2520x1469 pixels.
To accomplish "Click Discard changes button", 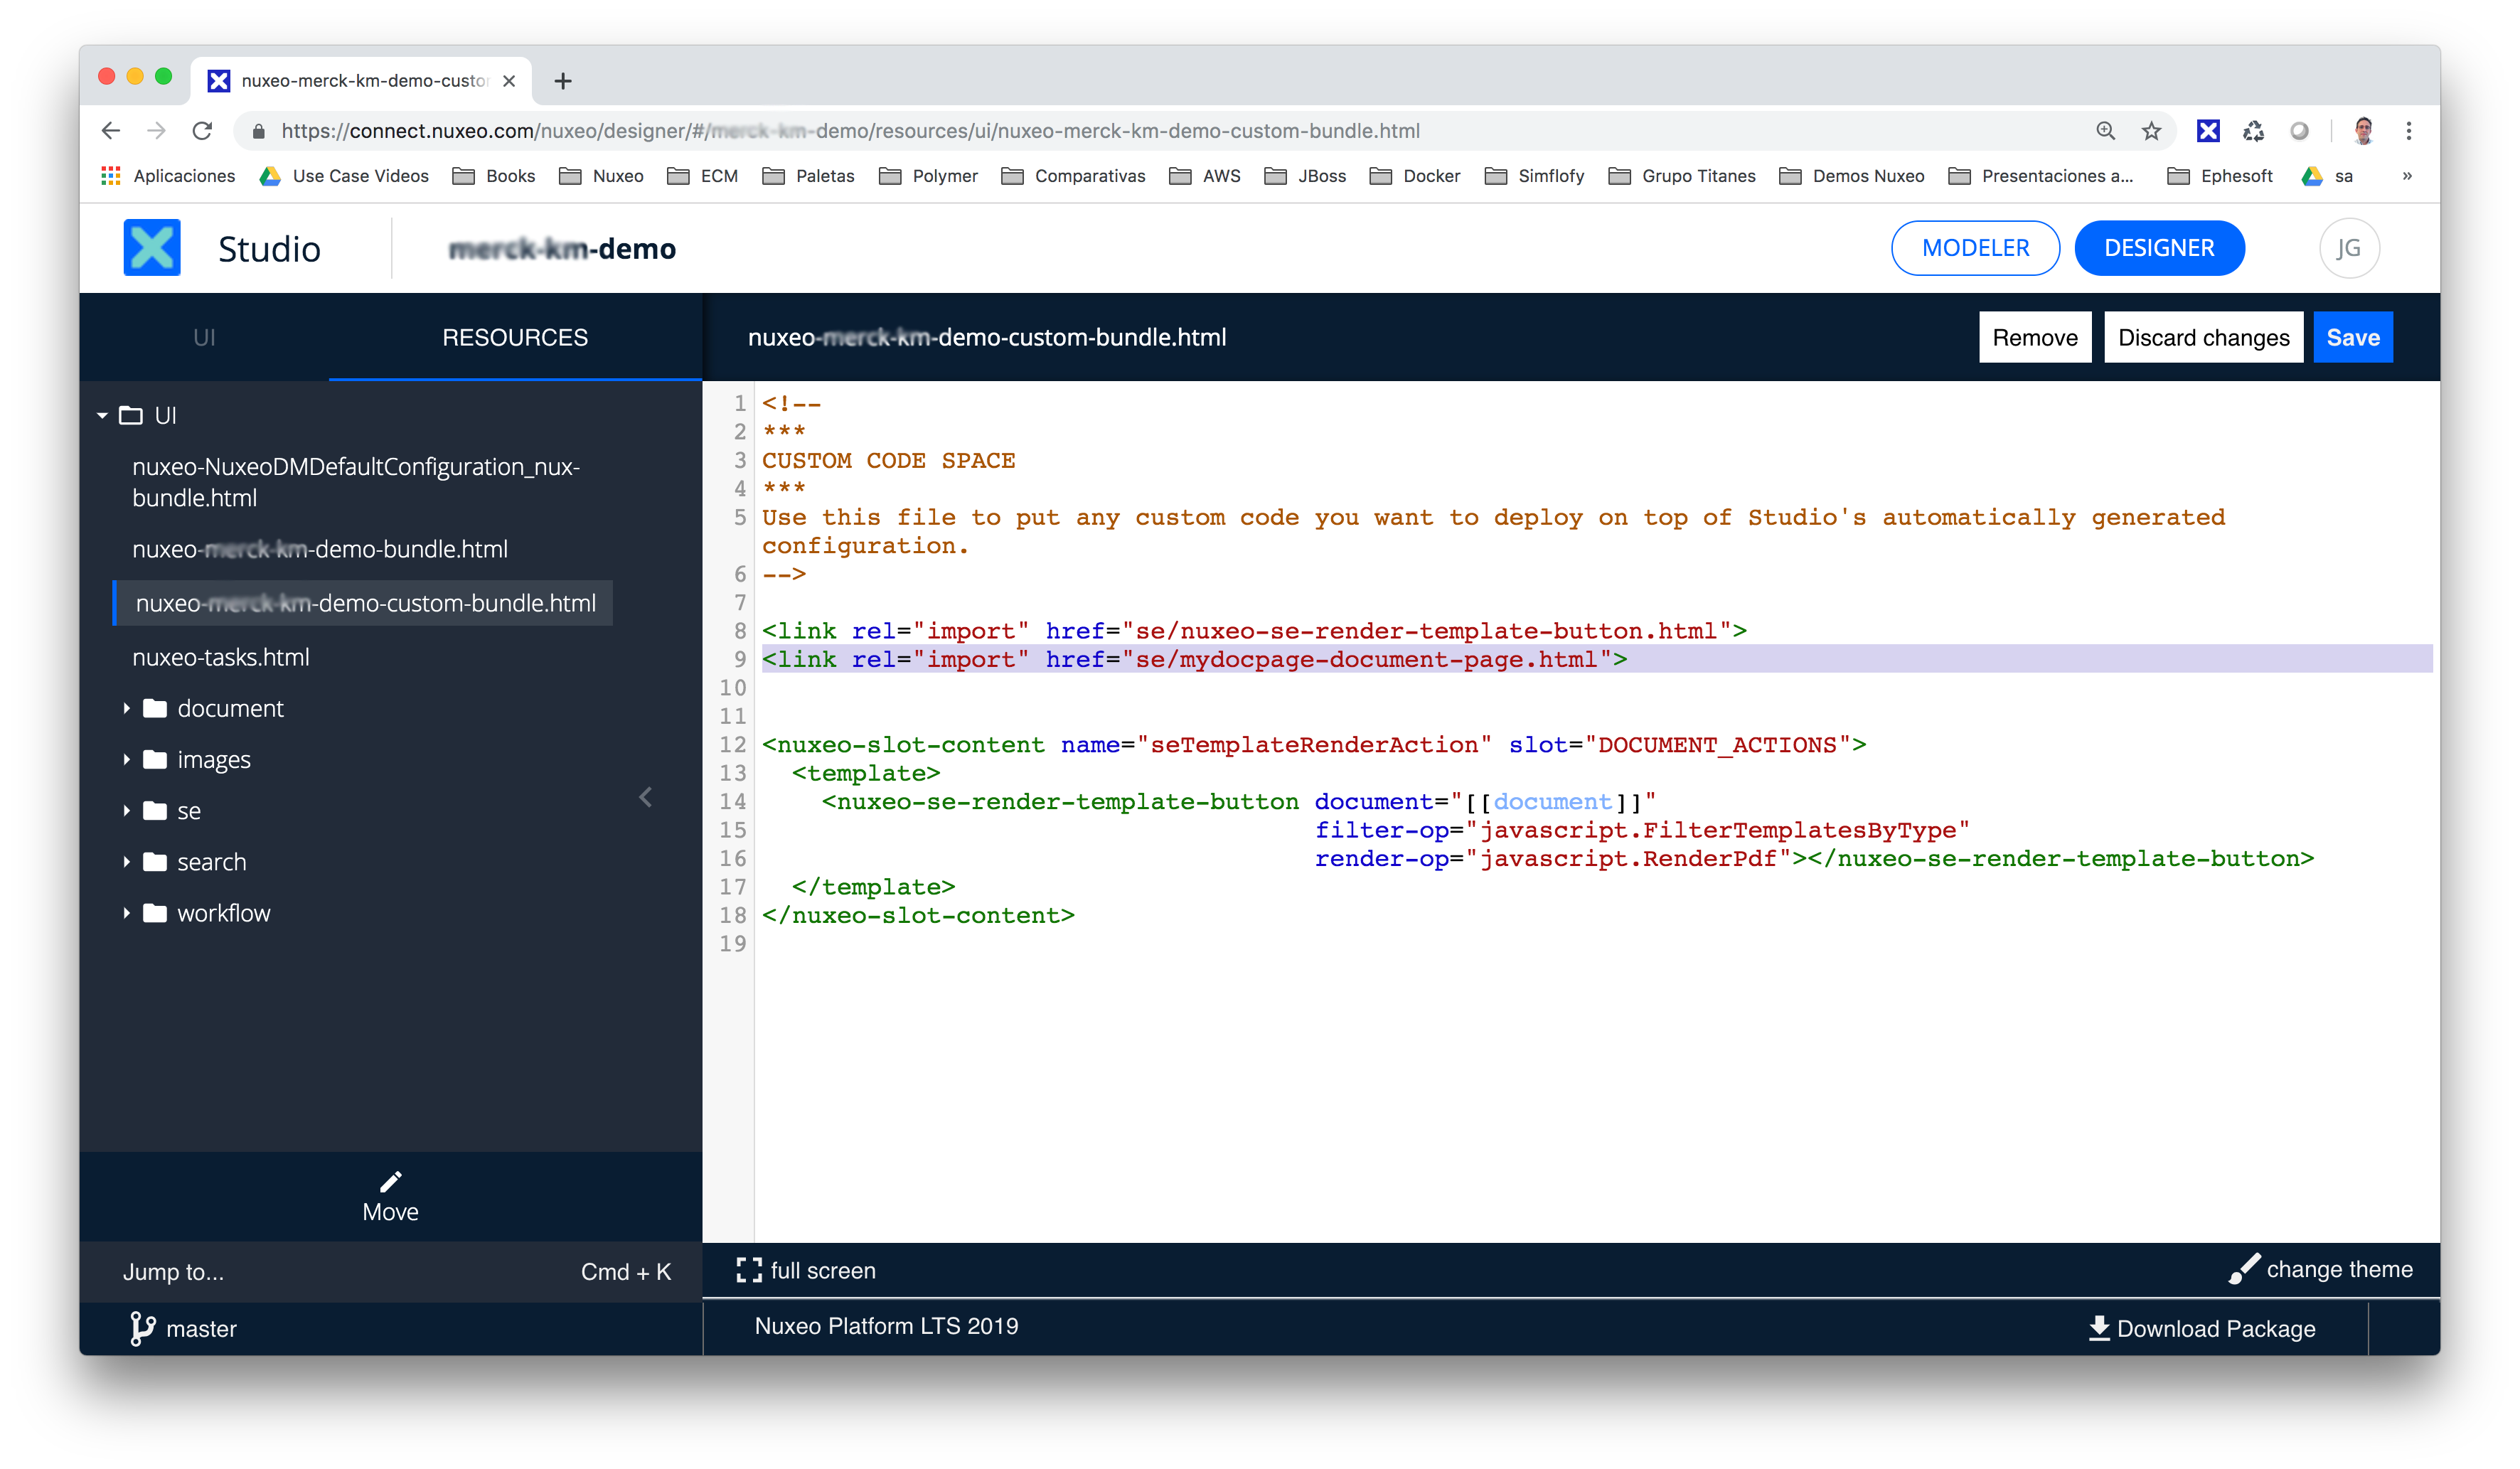I will 2203,338.
